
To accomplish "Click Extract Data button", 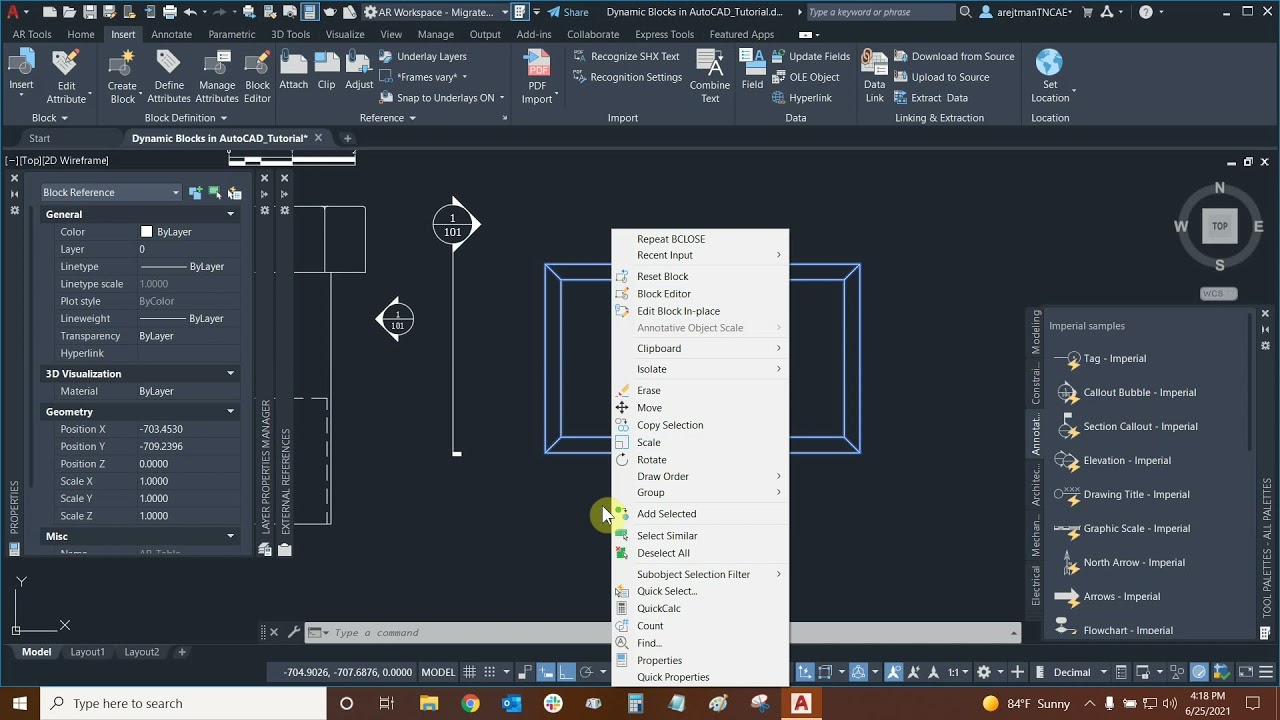I will tap(931, 98).
